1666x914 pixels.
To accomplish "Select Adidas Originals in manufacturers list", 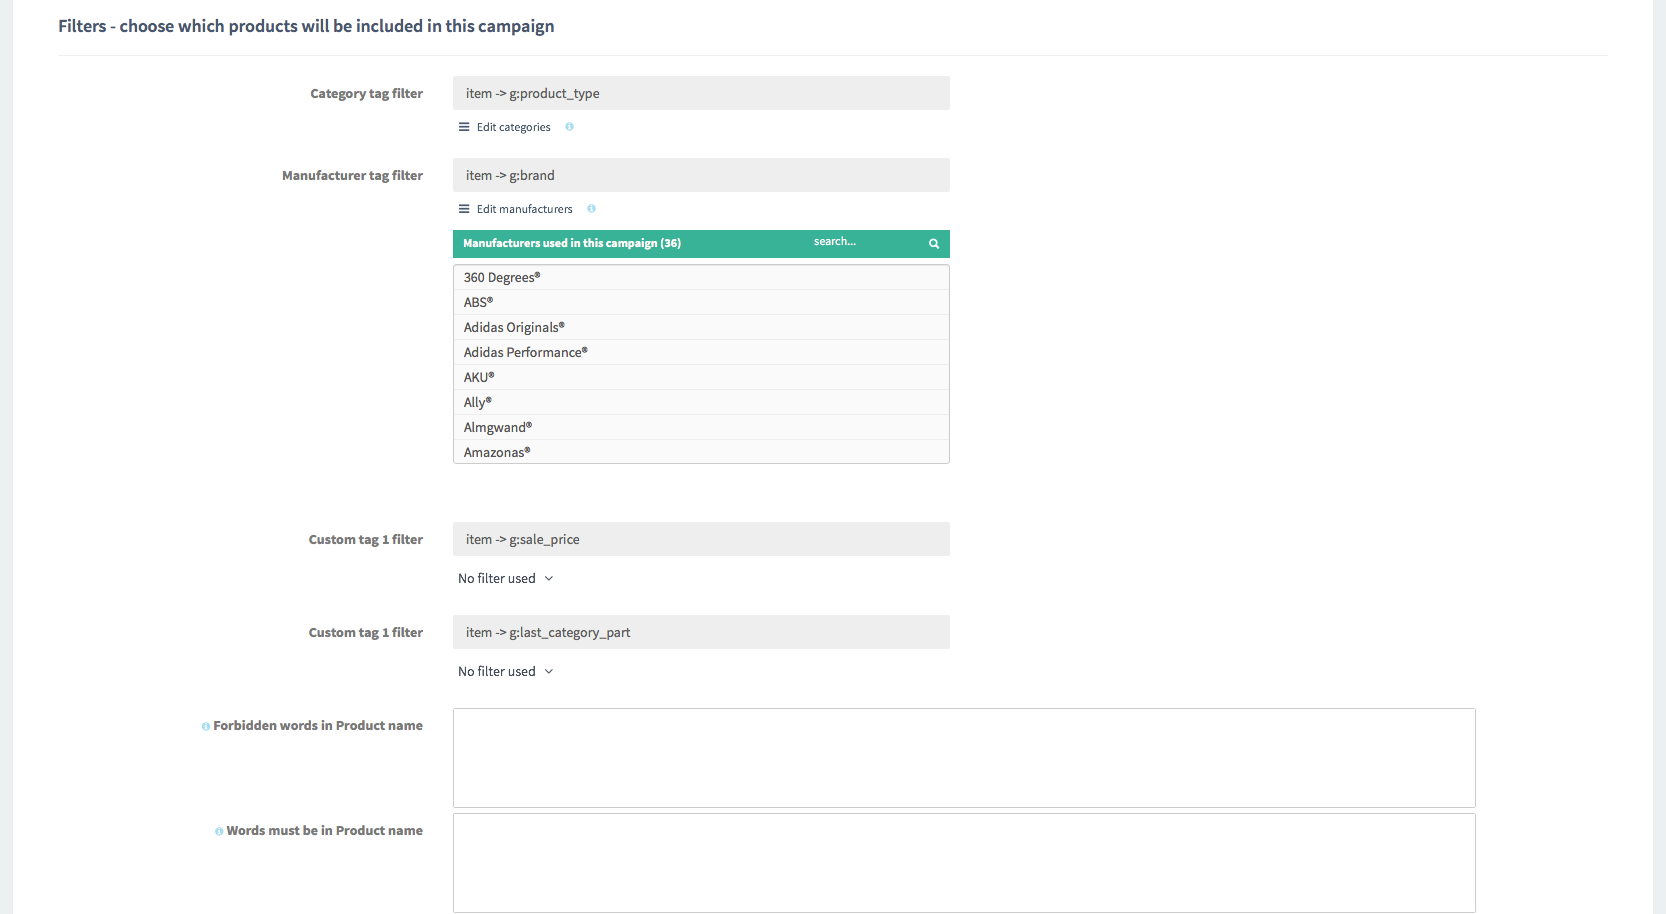I will 513,327.
